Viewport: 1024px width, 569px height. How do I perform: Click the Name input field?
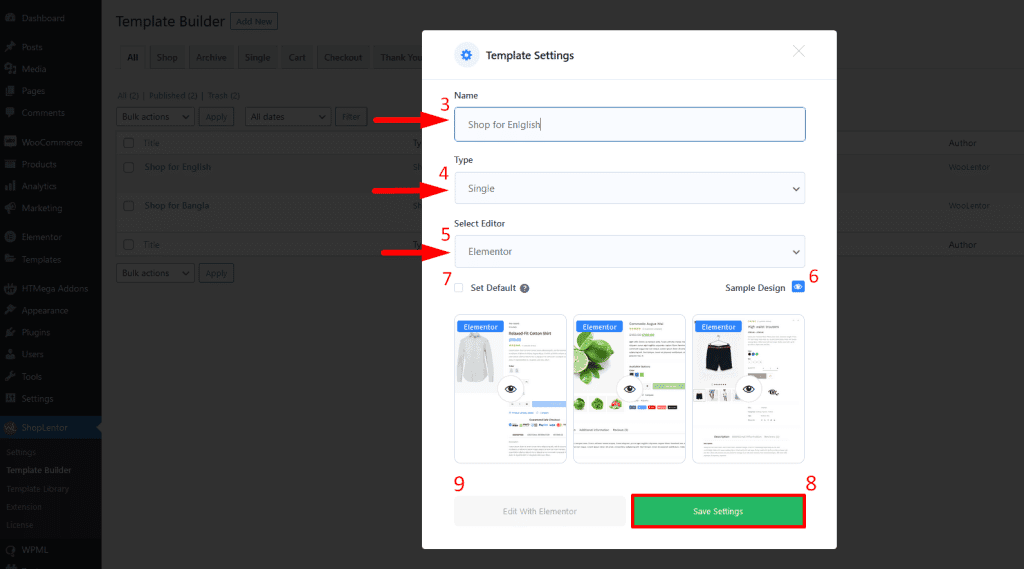[x=629, y=125]
